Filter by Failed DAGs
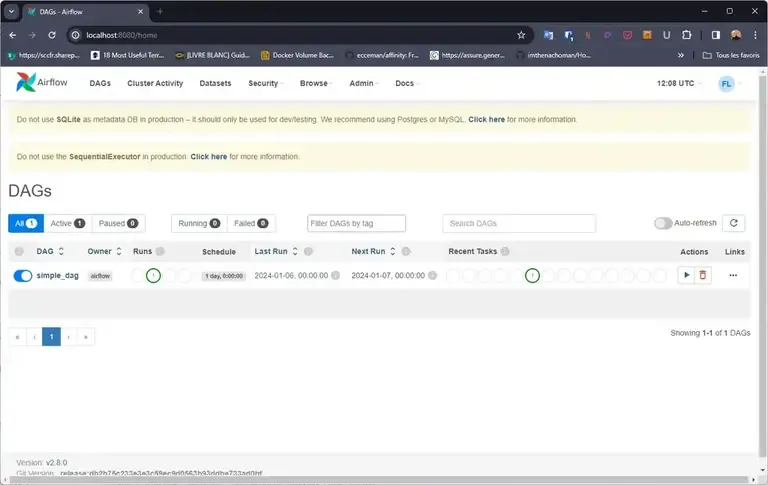The image size is (768, 485). pyautogui.click(x=251, y=223)
